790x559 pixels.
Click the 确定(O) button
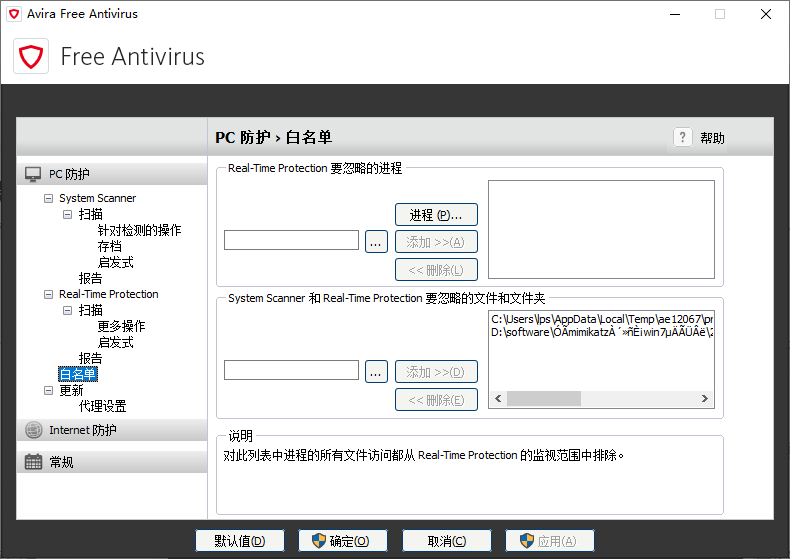343,541
